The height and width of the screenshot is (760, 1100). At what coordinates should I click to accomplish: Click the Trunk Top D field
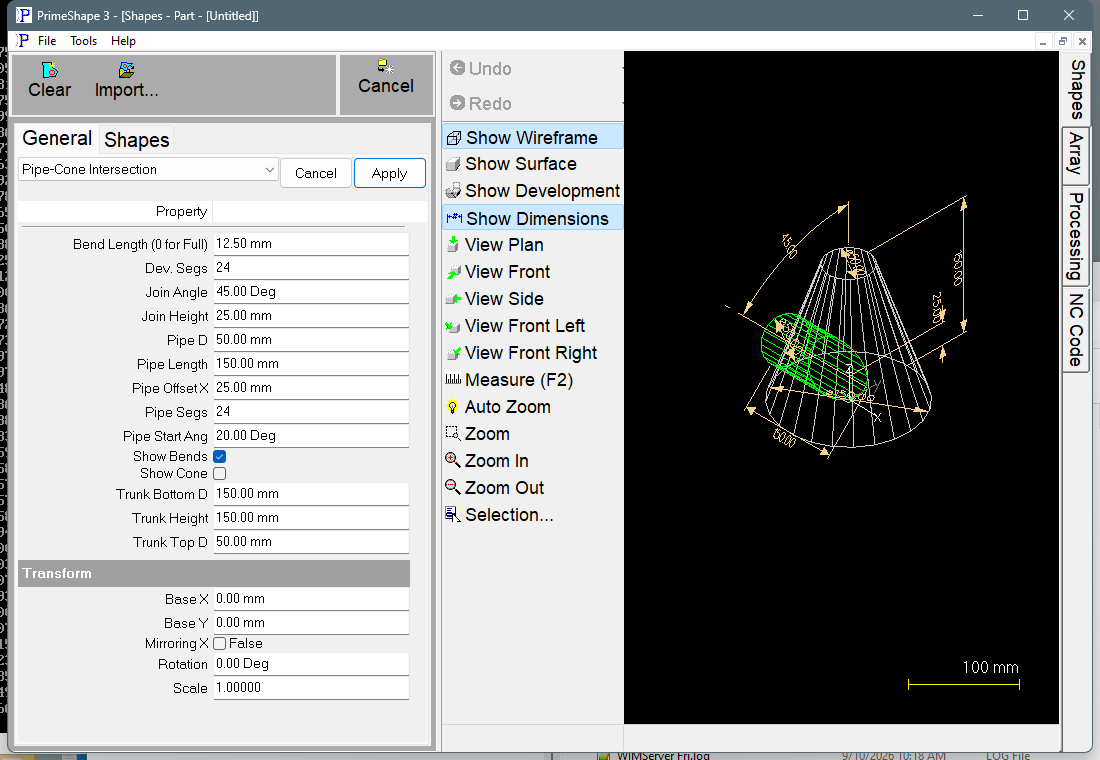(x=311, y=541)
